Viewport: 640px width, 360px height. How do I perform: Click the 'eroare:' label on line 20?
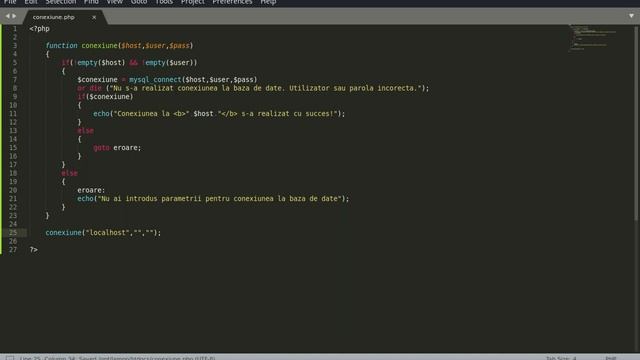tap(91, 190)
